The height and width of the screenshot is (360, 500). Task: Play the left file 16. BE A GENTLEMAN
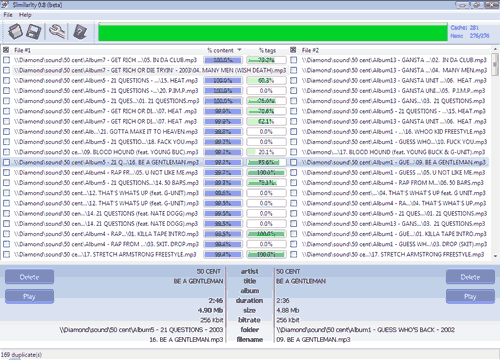[x=29, y=296]
